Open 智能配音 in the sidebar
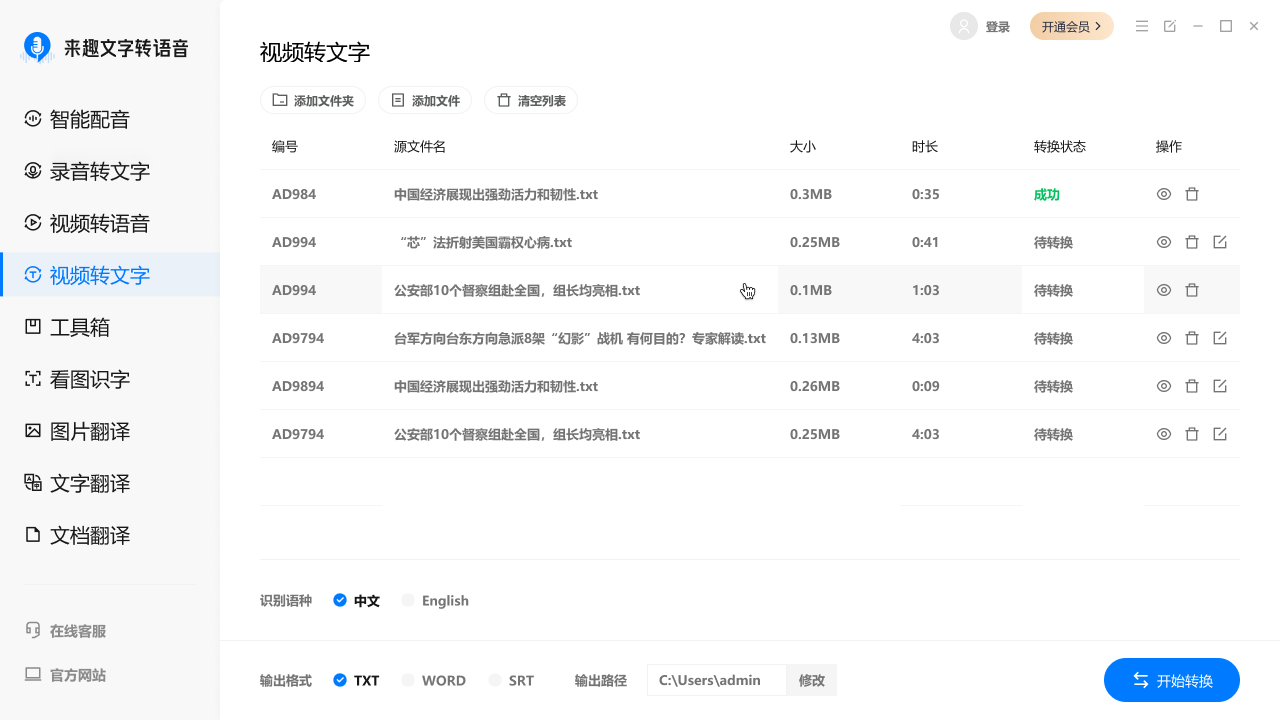 [x=110, y=120]
